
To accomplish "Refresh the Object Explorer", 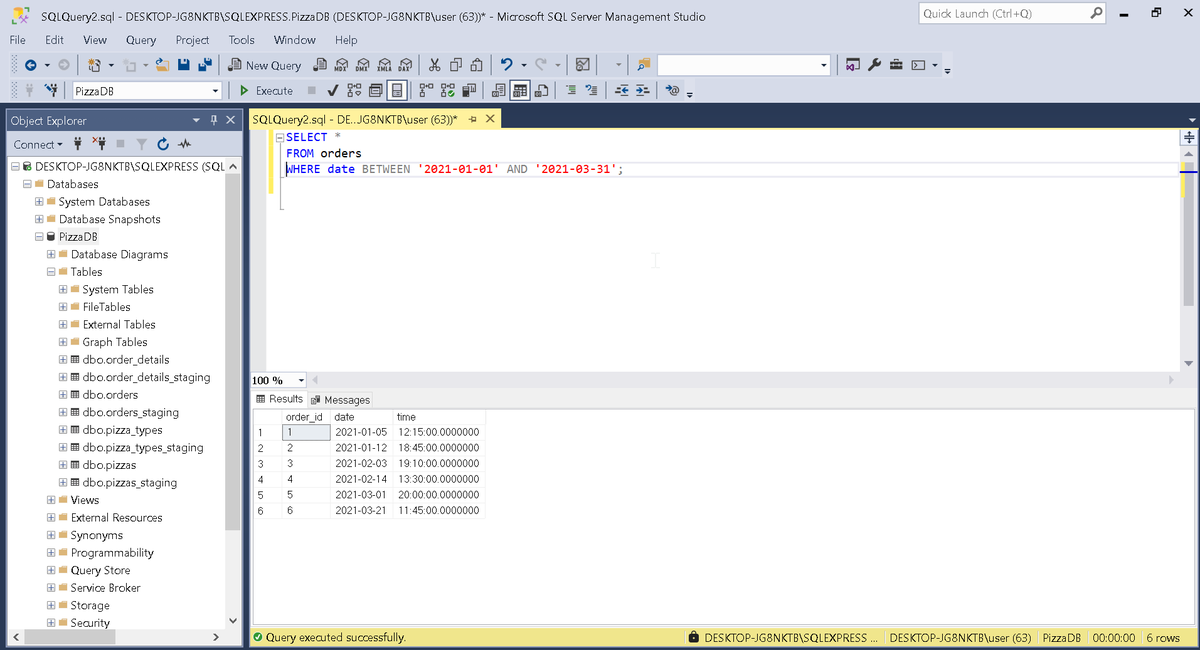I will pyautogui.click(x=161, y=145).
